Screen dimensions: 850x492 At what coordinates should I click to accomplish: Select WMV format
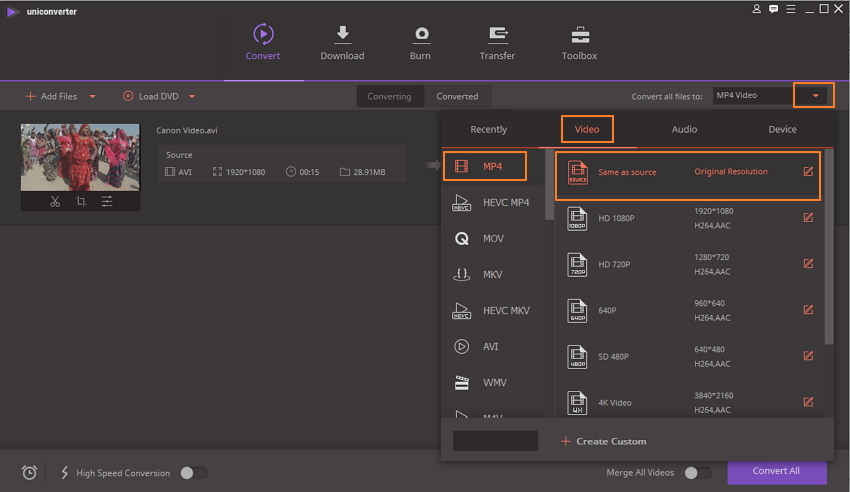[493, 383]
